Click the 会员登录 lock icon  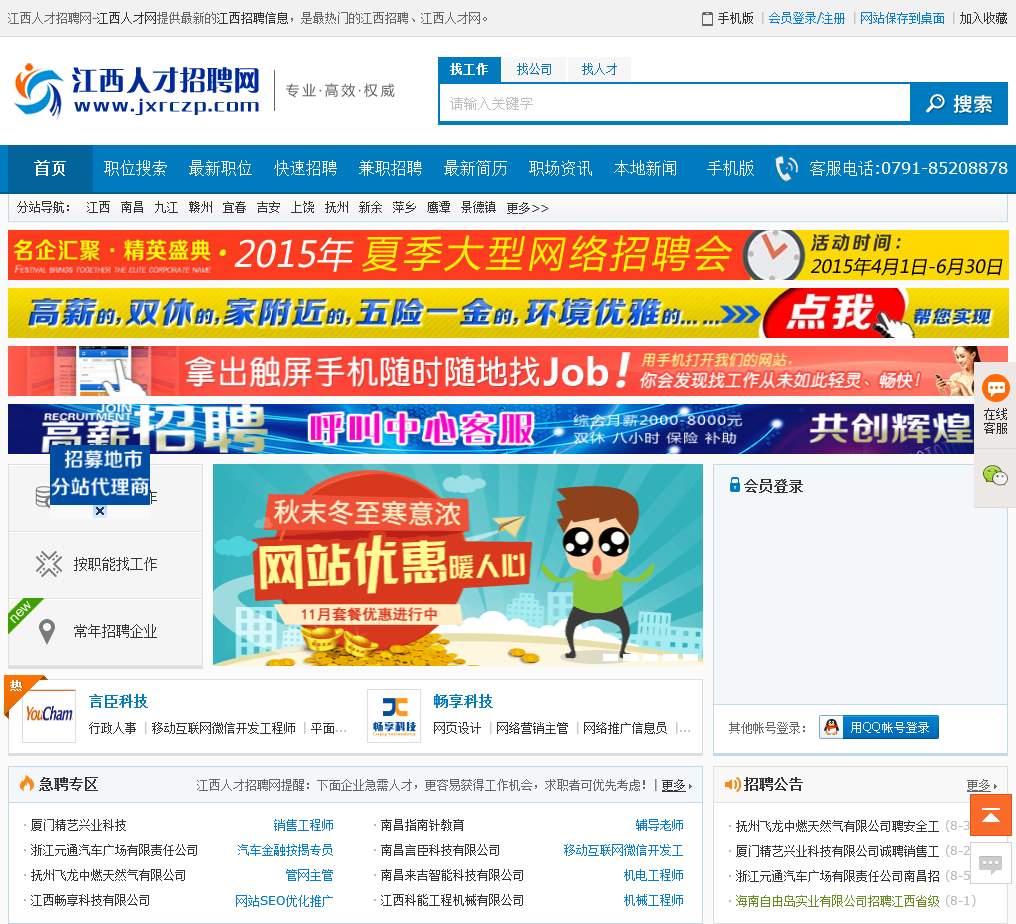click(734, 485)
